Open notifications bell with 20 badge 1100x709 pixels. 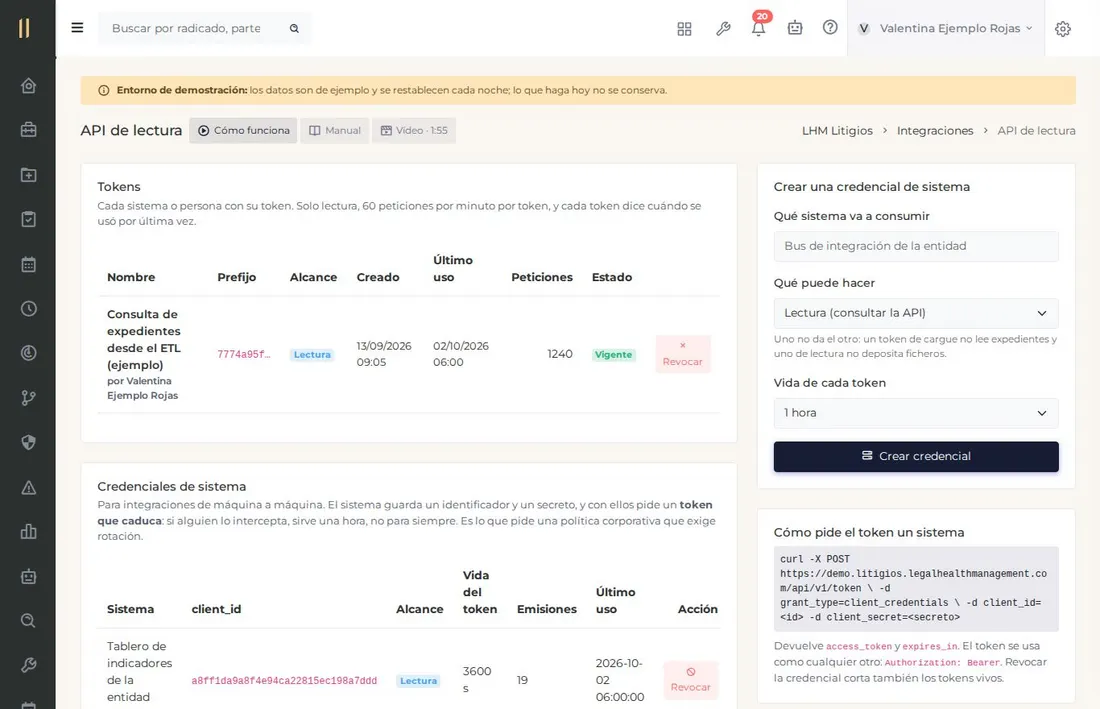pyautogui.click(x=758, y=27)
